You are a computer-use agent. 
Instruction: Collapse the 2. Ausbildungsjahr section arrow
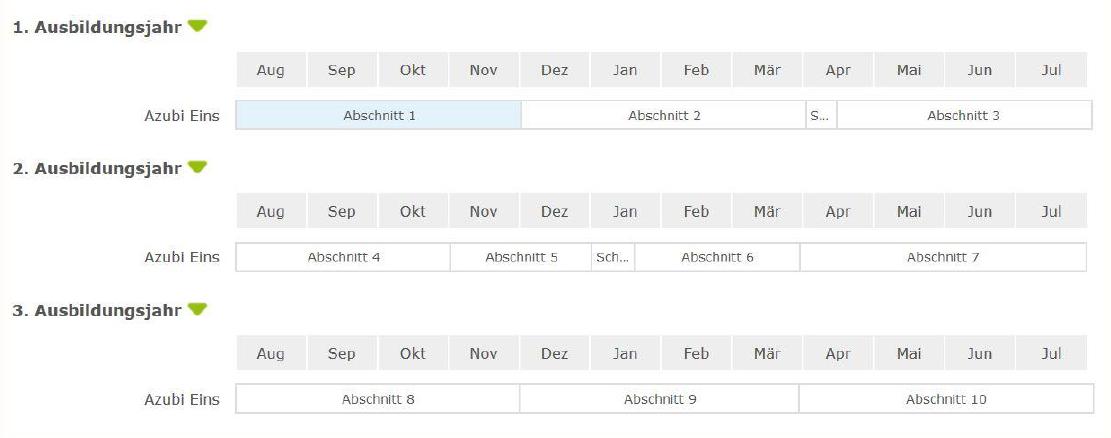click(197, 167)
